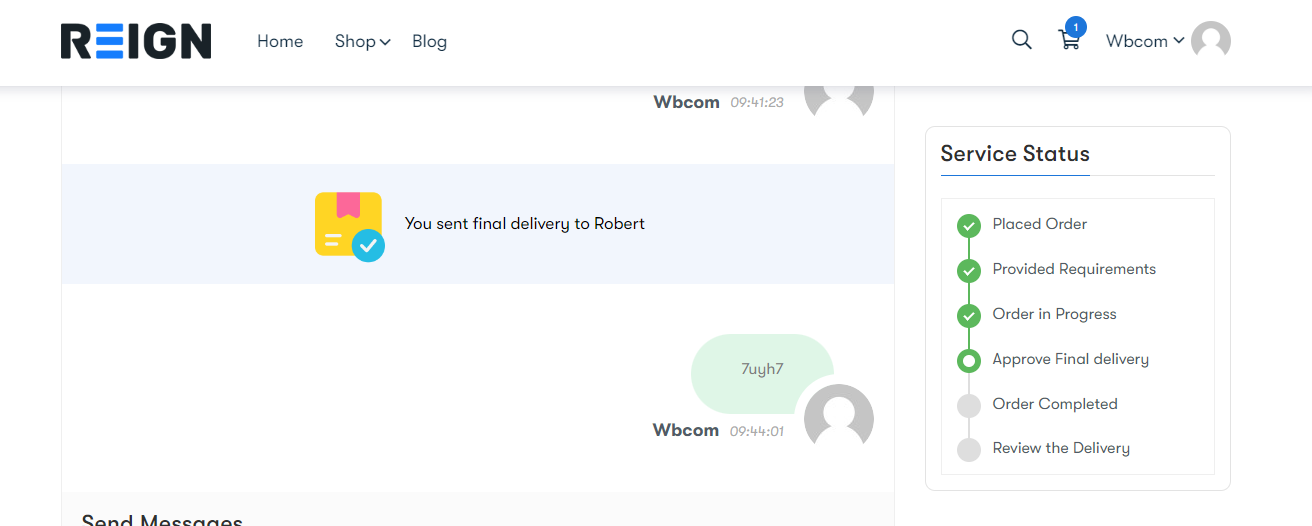The width and height of the screenshot is (1312, 526).
Task: Open the shopping cart icon
Action: pos(1069,41)
